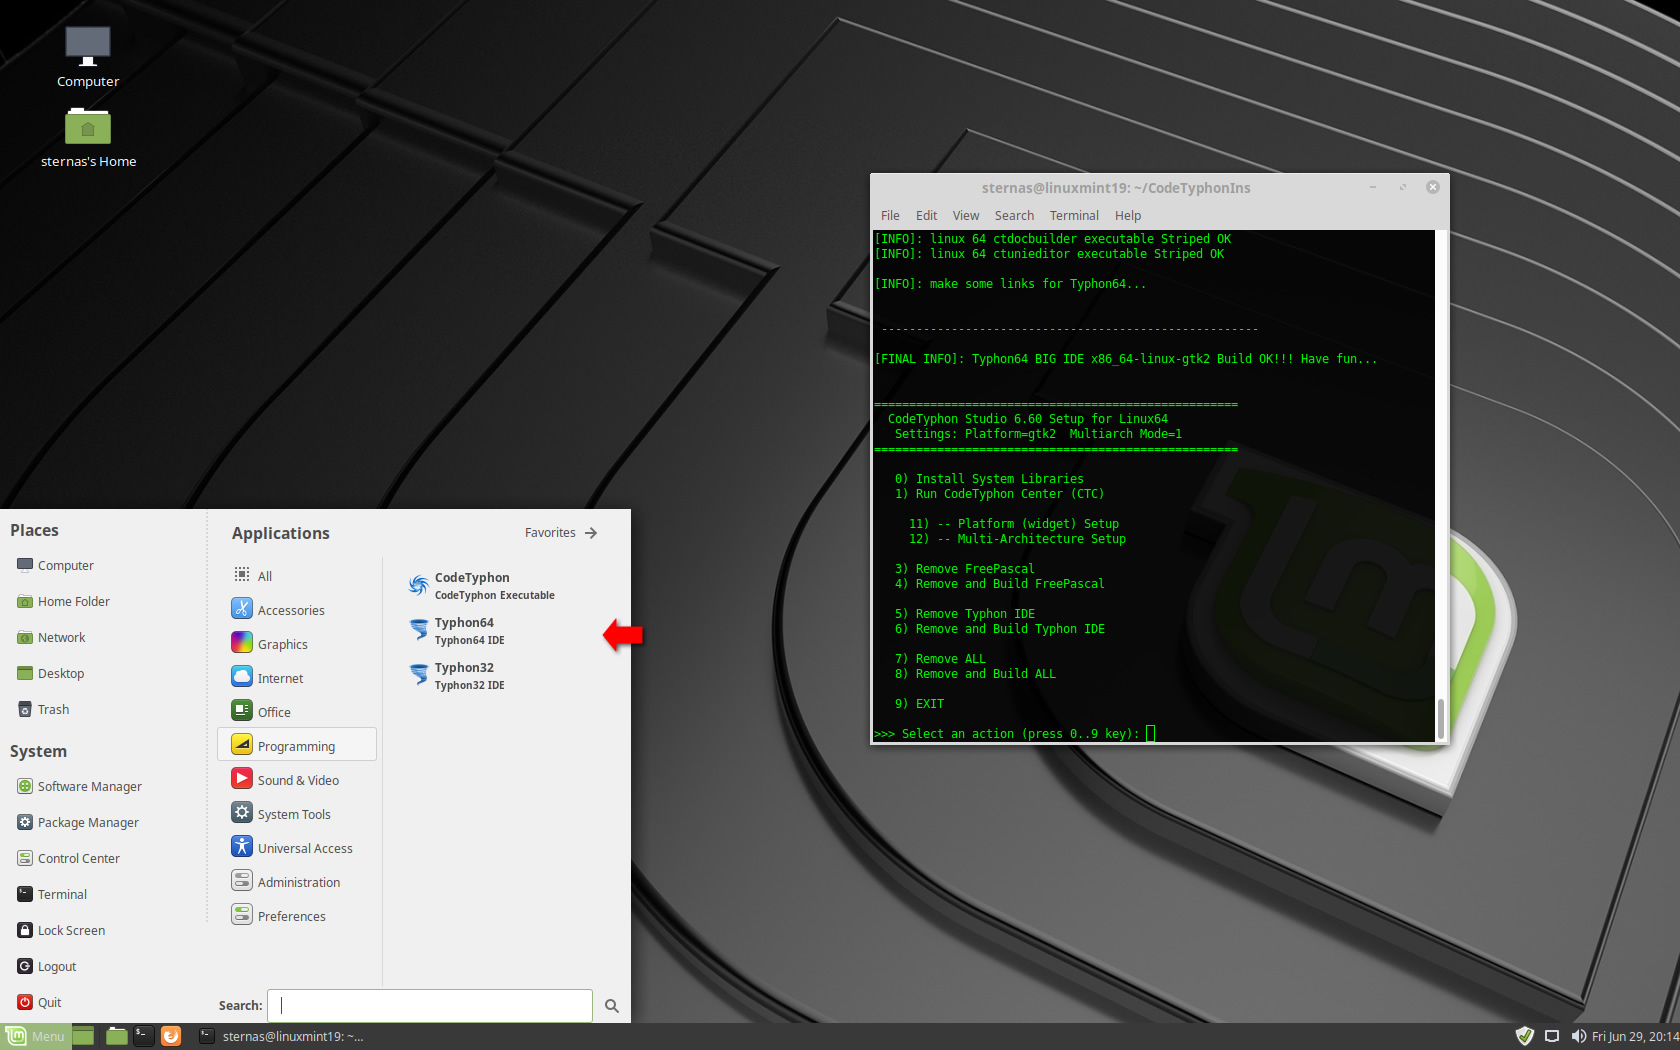Open Internet category
This screenshot has height=1050, width=1680.
pyautogui.click(x=297, y=678)
